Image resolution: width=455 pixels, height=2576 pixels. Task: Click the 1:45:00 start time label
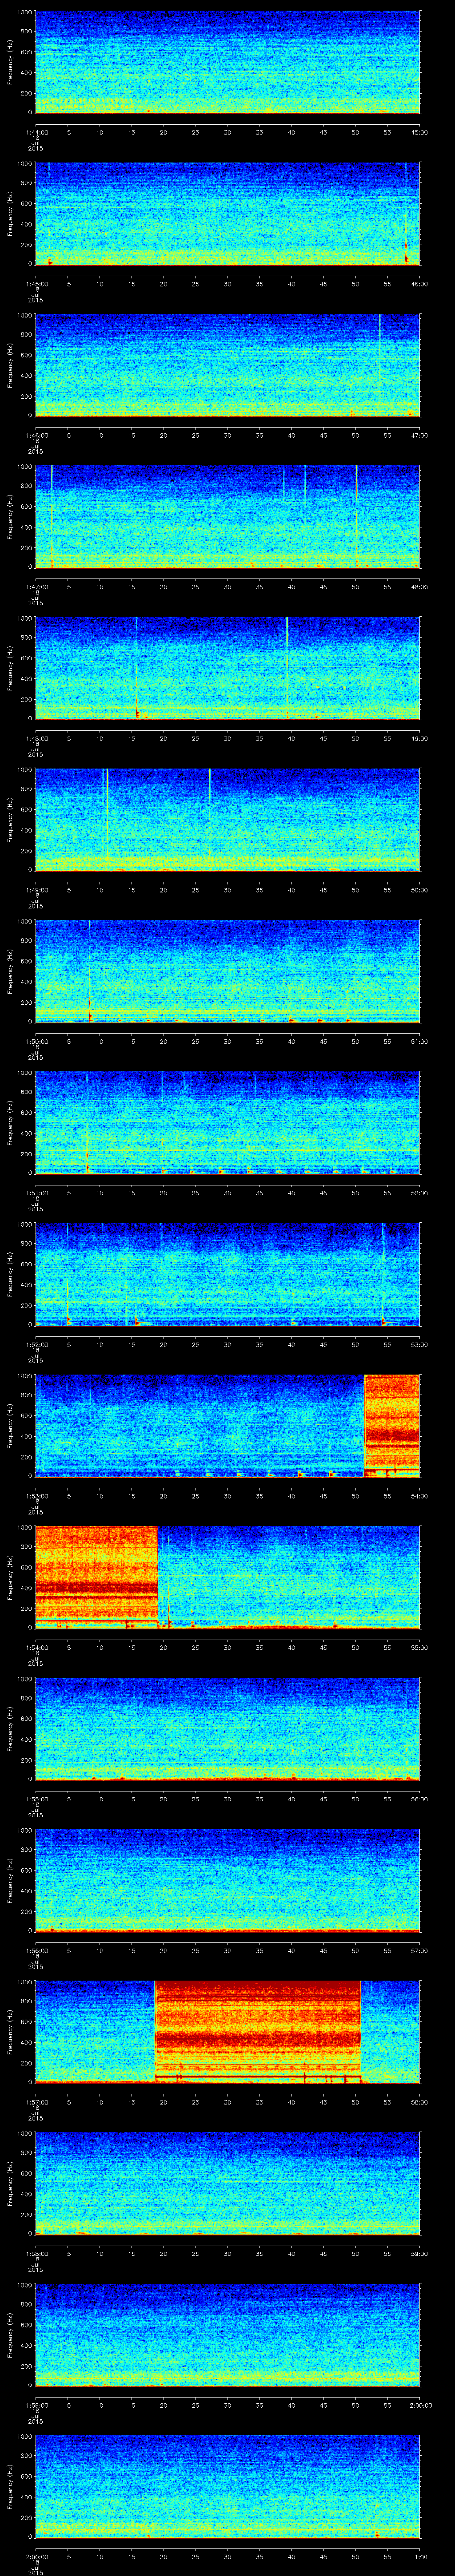click(x=37, y=284)
